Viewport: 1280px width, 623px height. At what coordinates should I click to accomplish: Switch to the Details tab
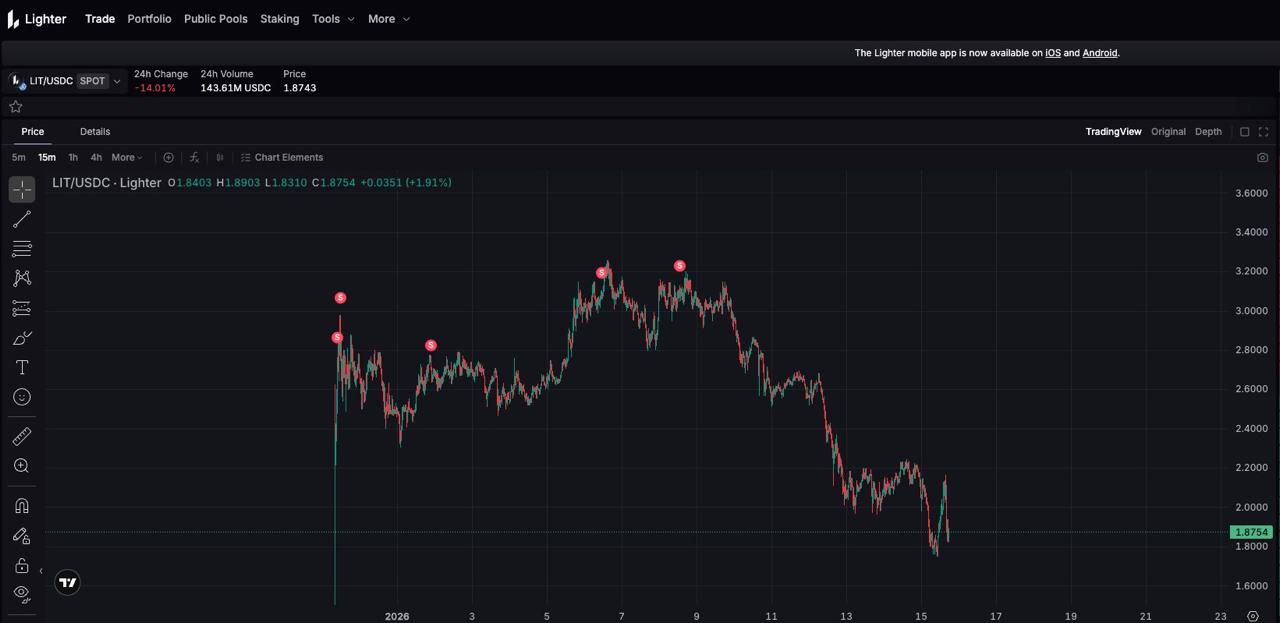(x=95, y=132)
